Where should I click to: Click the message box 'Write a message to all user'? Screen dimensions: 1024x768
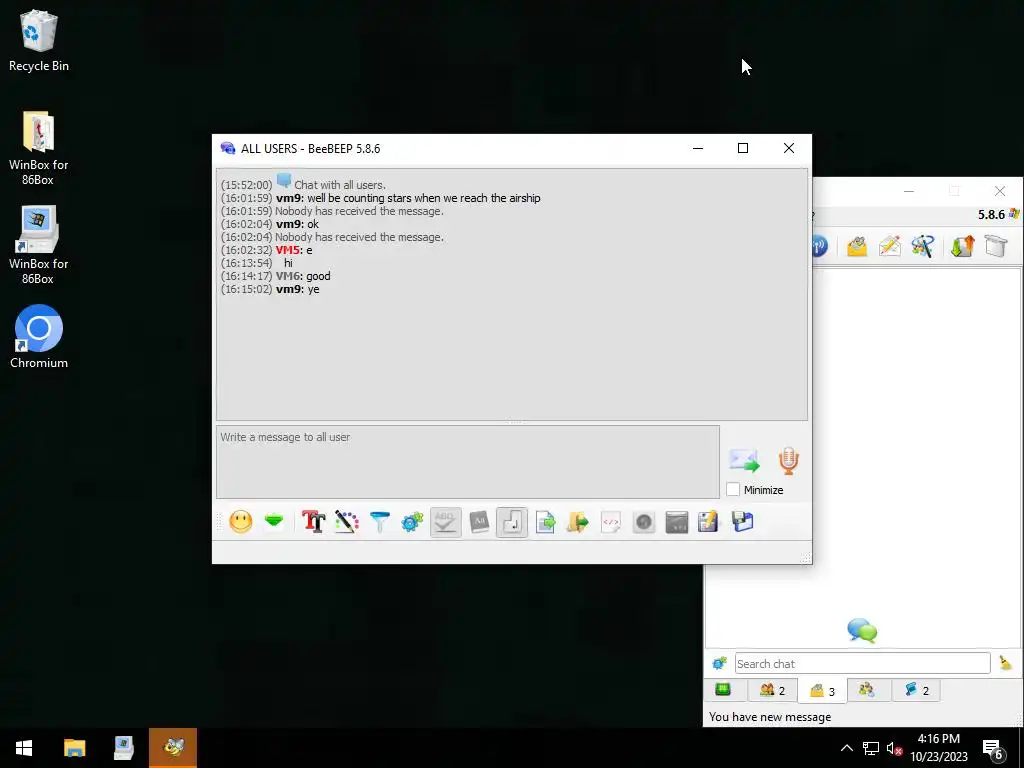pos(468,462)
